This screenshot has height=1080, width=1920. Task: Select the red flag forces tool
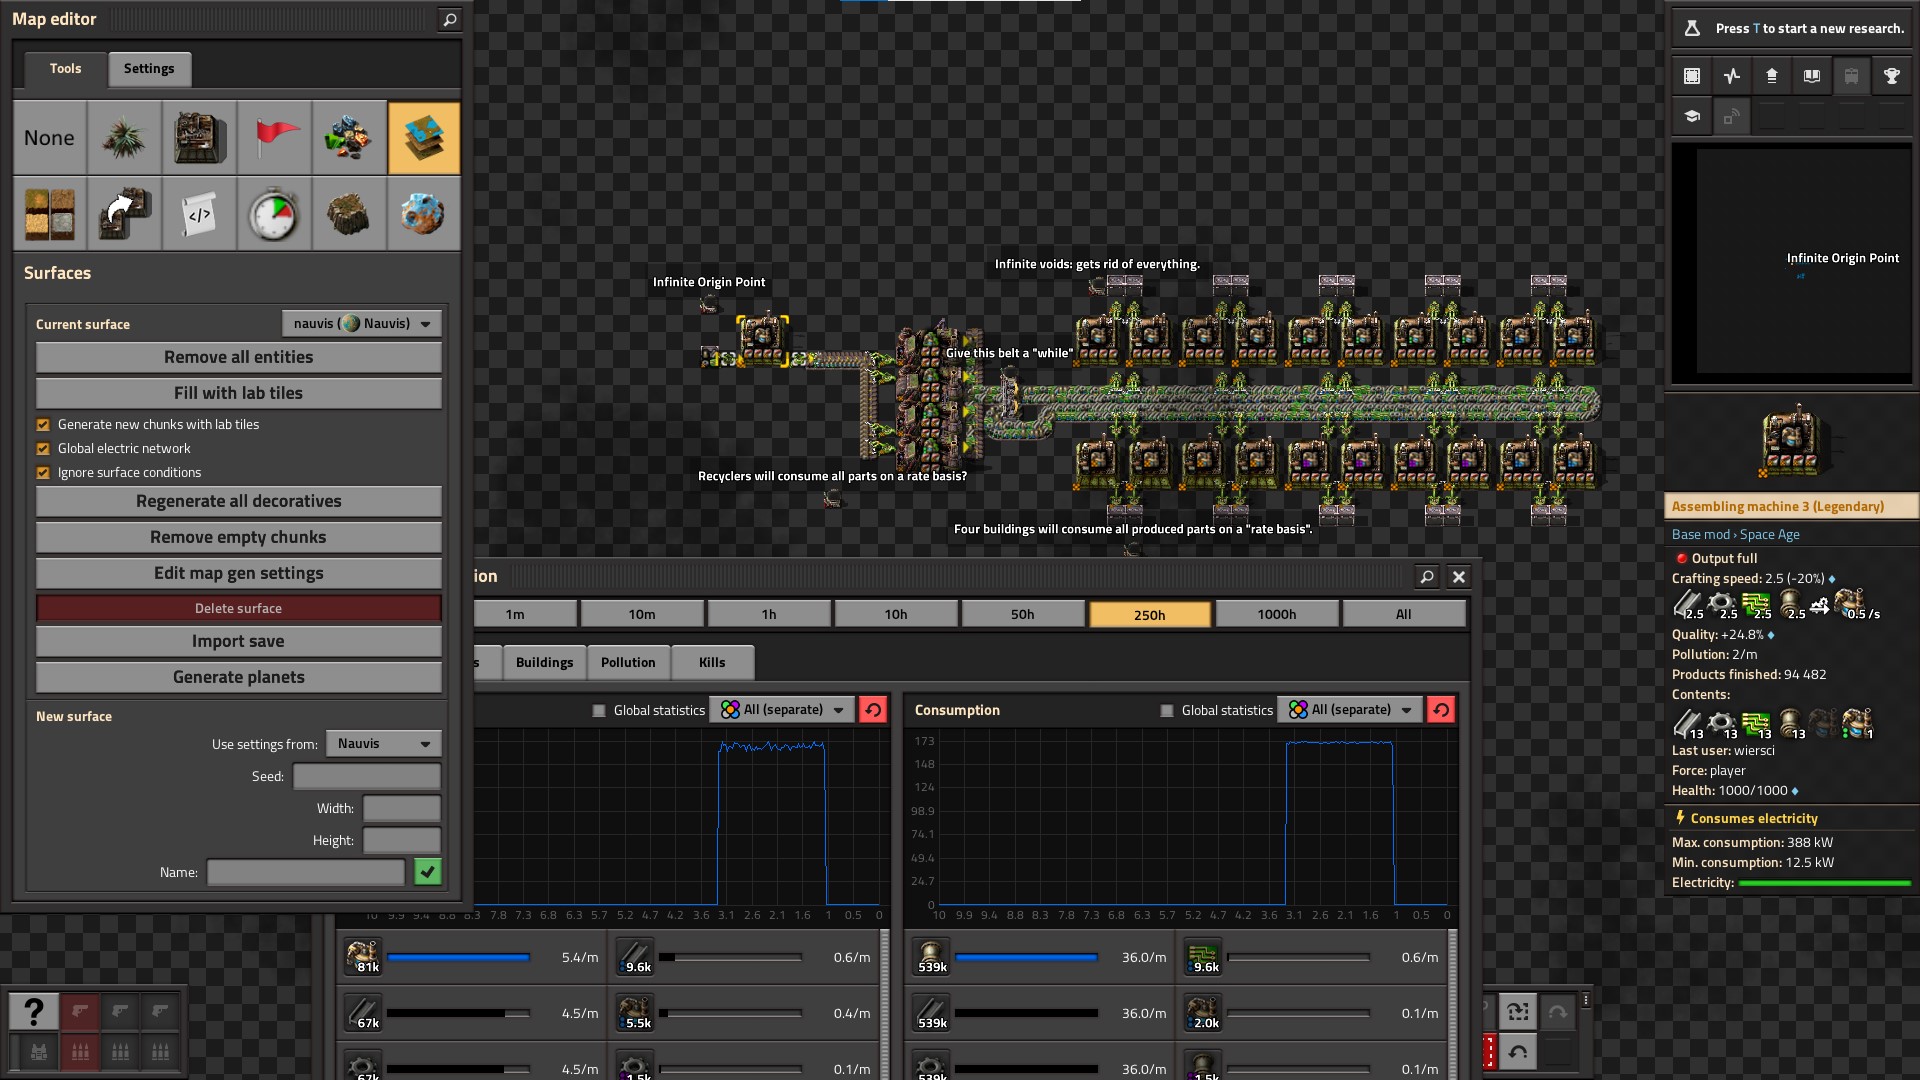coord(274,138)
